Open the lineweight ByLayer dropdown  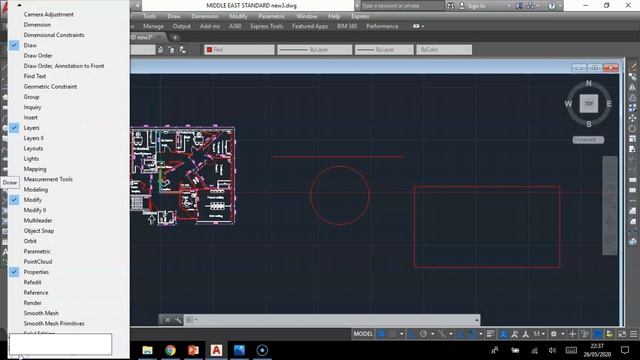[x=384, y=50]
